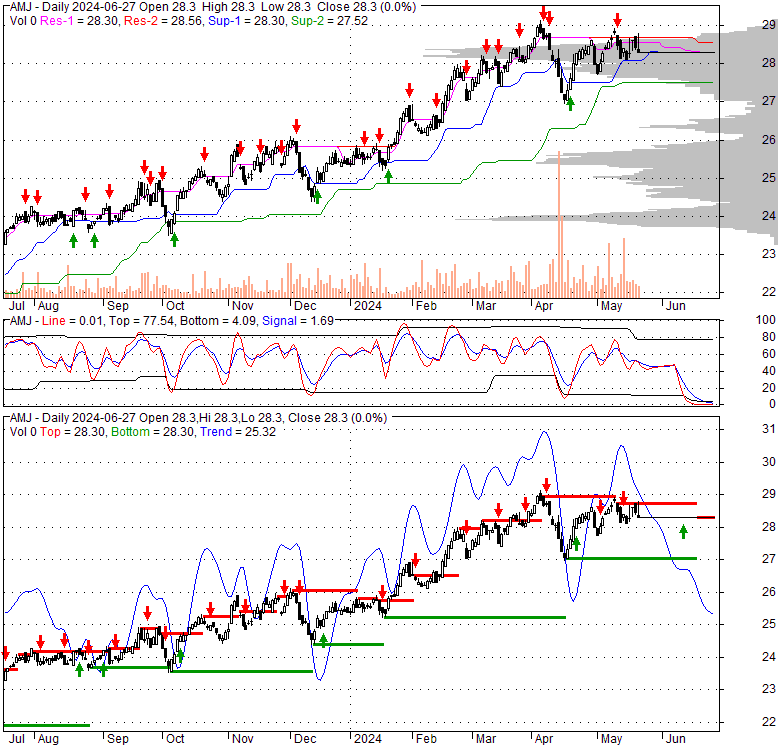Click green support line at 27, bottom chart
The image size is (780, 745).
(631, 559)
